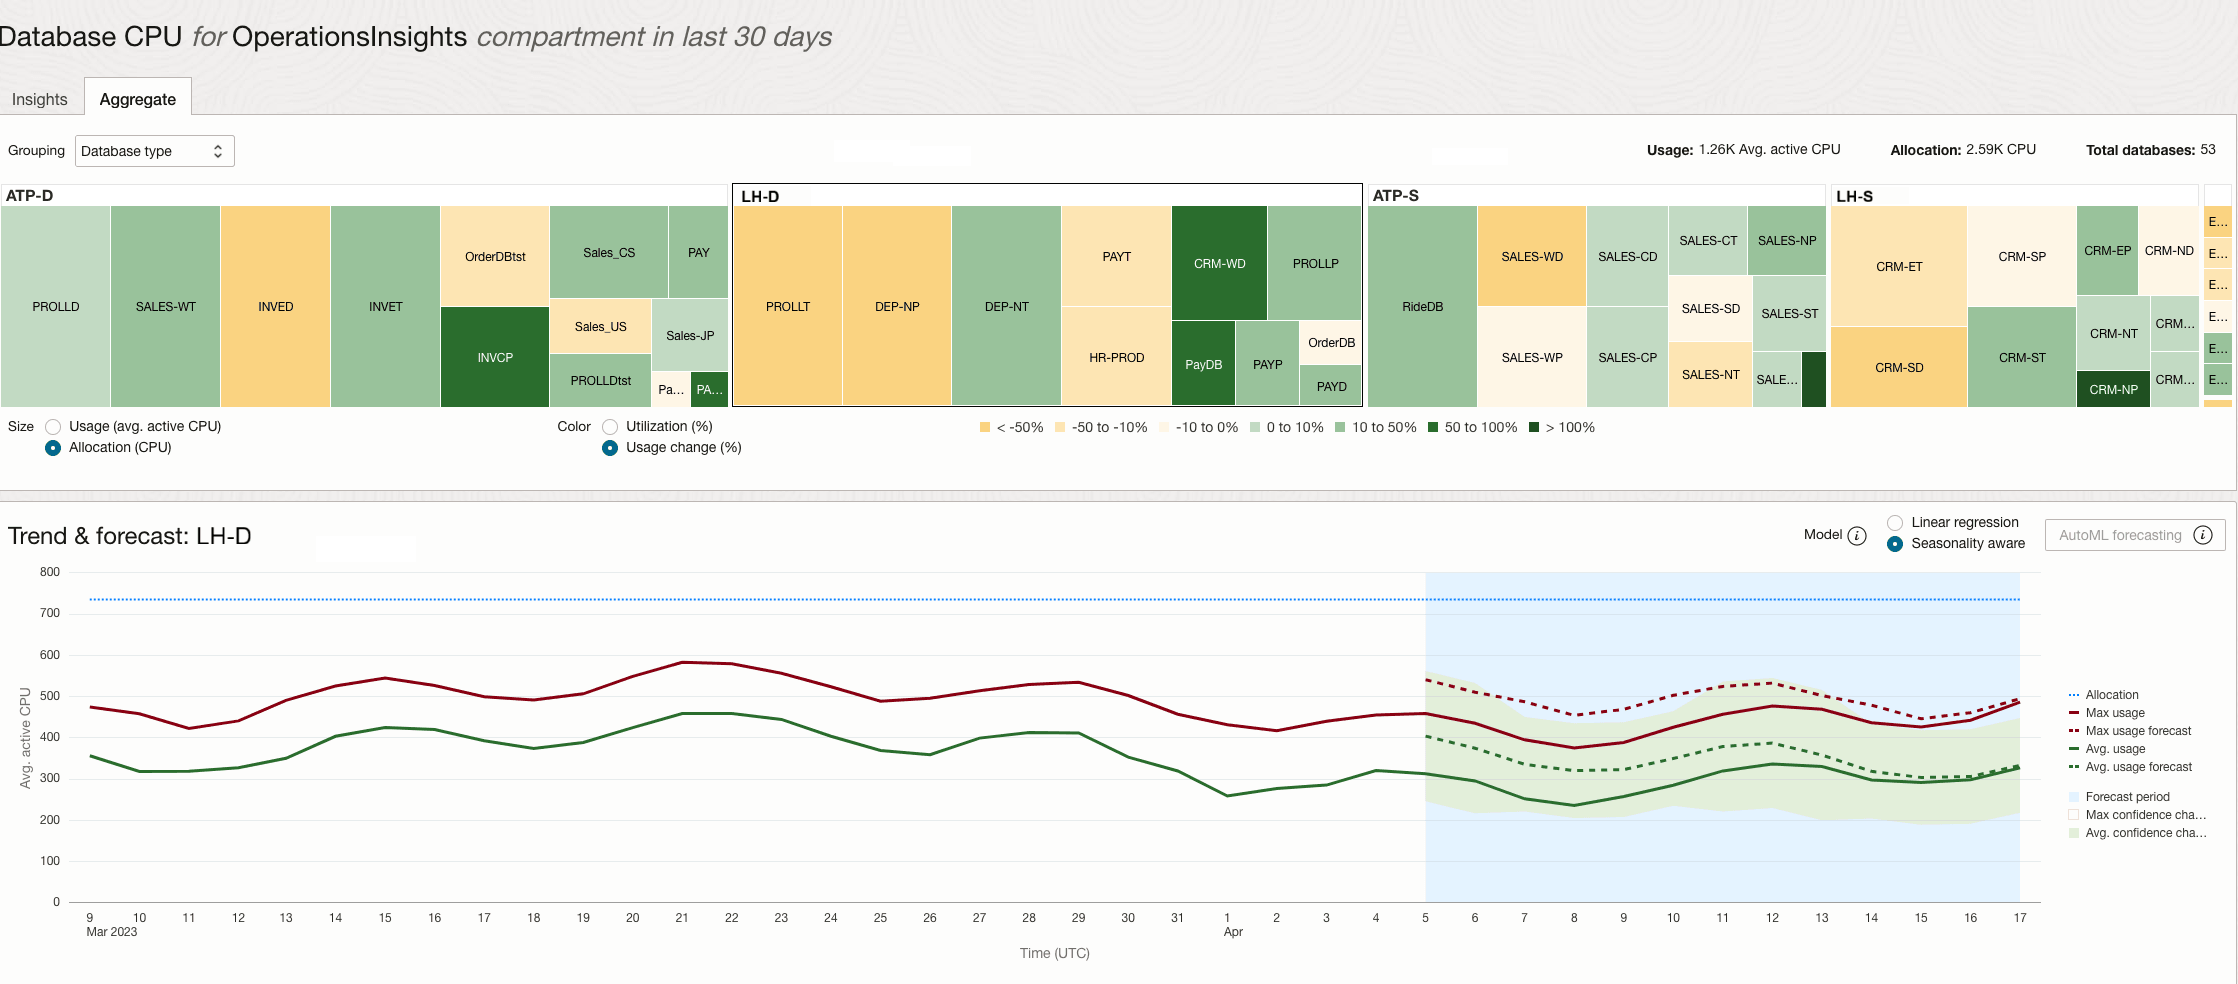Choose the "Linear regression" model option
Screen dimensions: 2238x984
[x=1895, y=522]
